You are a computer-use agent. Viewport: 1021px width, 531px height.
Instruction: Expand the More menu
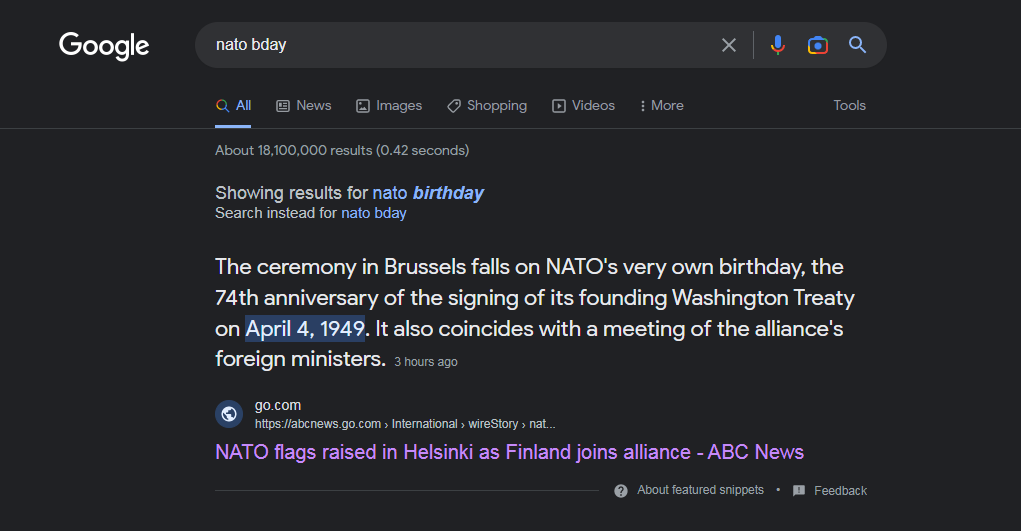tap(662, 106)
